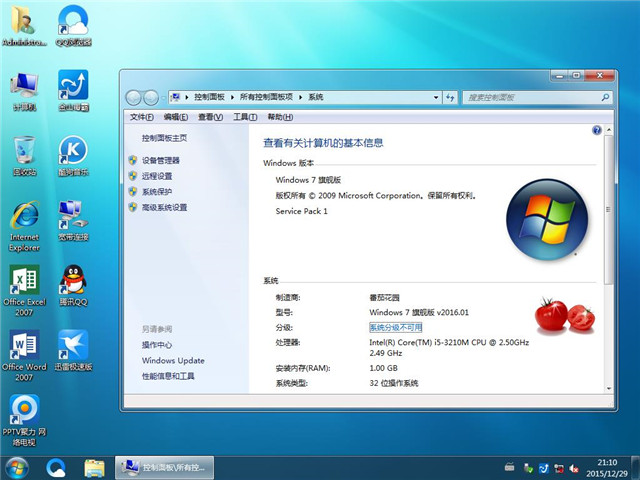This screenshot has width=640, height=480.
Task: Open 操作中心 link
Action: point(157,345)
